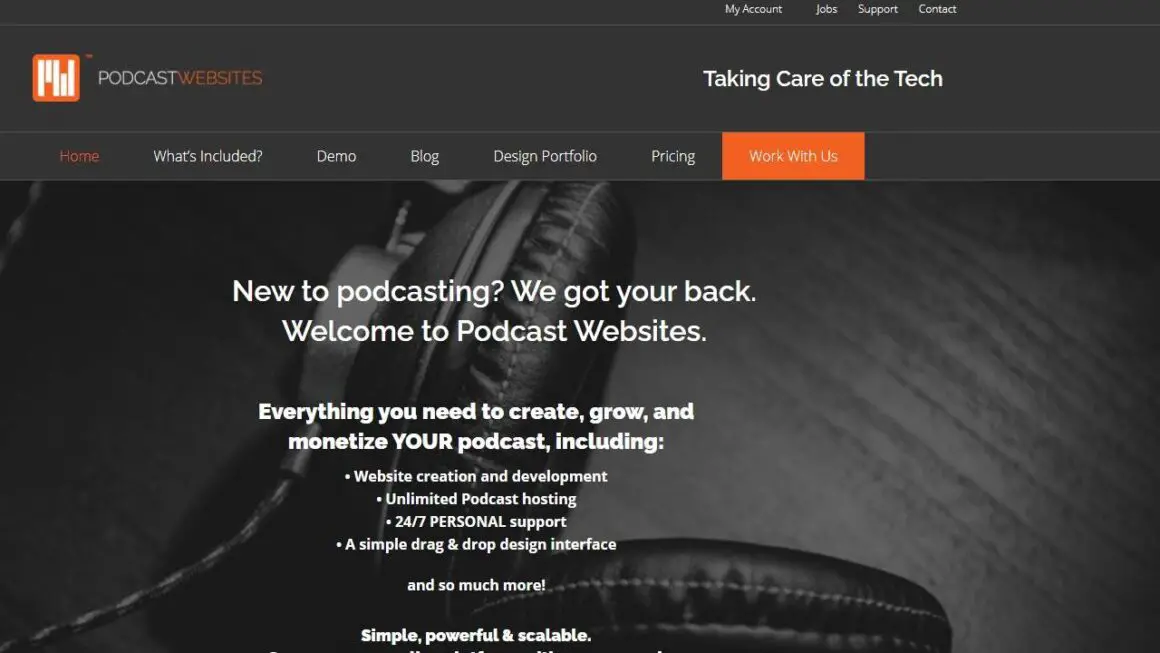
Task: Visit the Contact page
Action: 937,9
